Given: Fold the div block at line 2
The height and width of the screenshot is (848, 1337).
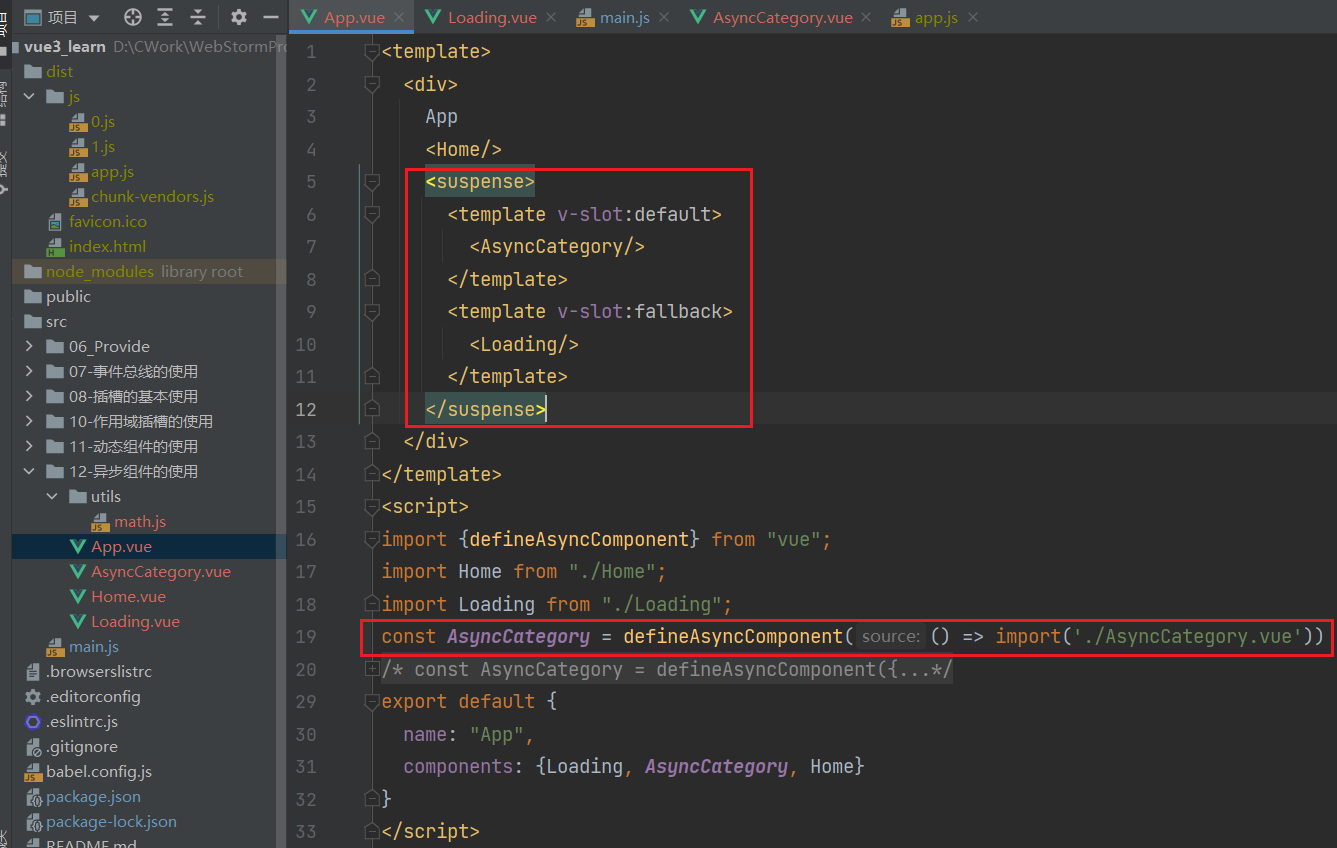Looking at the screenshot, I should pyautogui.click(x=372, y=85).
